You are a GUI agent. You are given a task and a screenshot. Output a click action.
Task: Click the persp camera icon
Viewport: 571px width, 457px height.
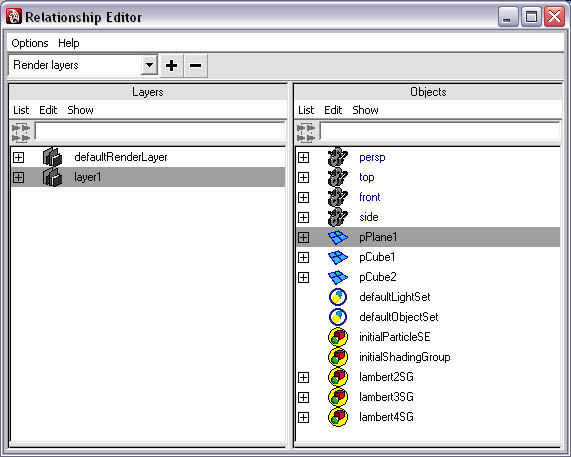338,157
